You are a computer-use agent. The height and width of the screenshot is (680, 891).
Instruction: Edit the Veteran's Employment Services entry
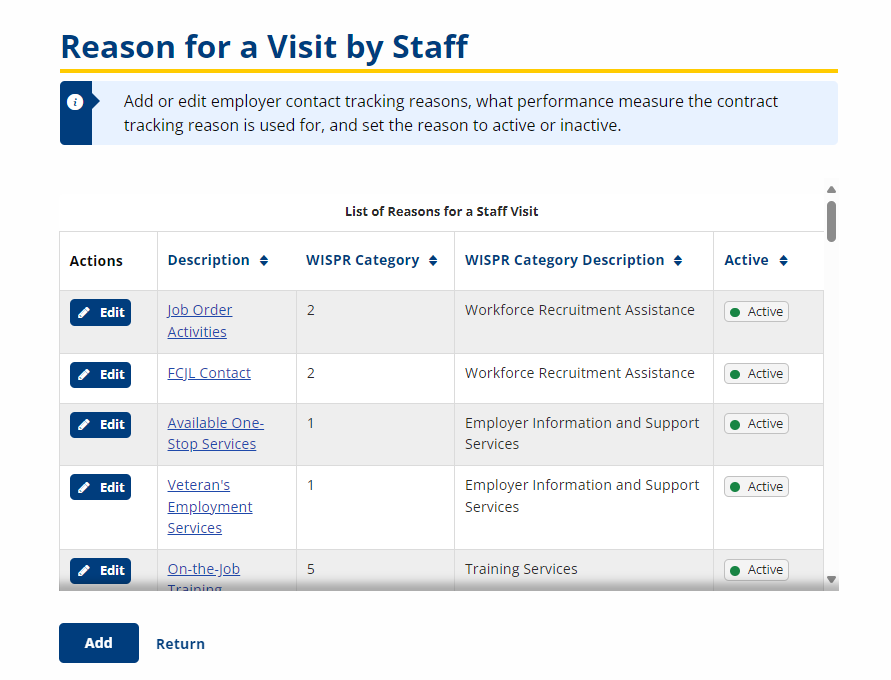(100, 487)
